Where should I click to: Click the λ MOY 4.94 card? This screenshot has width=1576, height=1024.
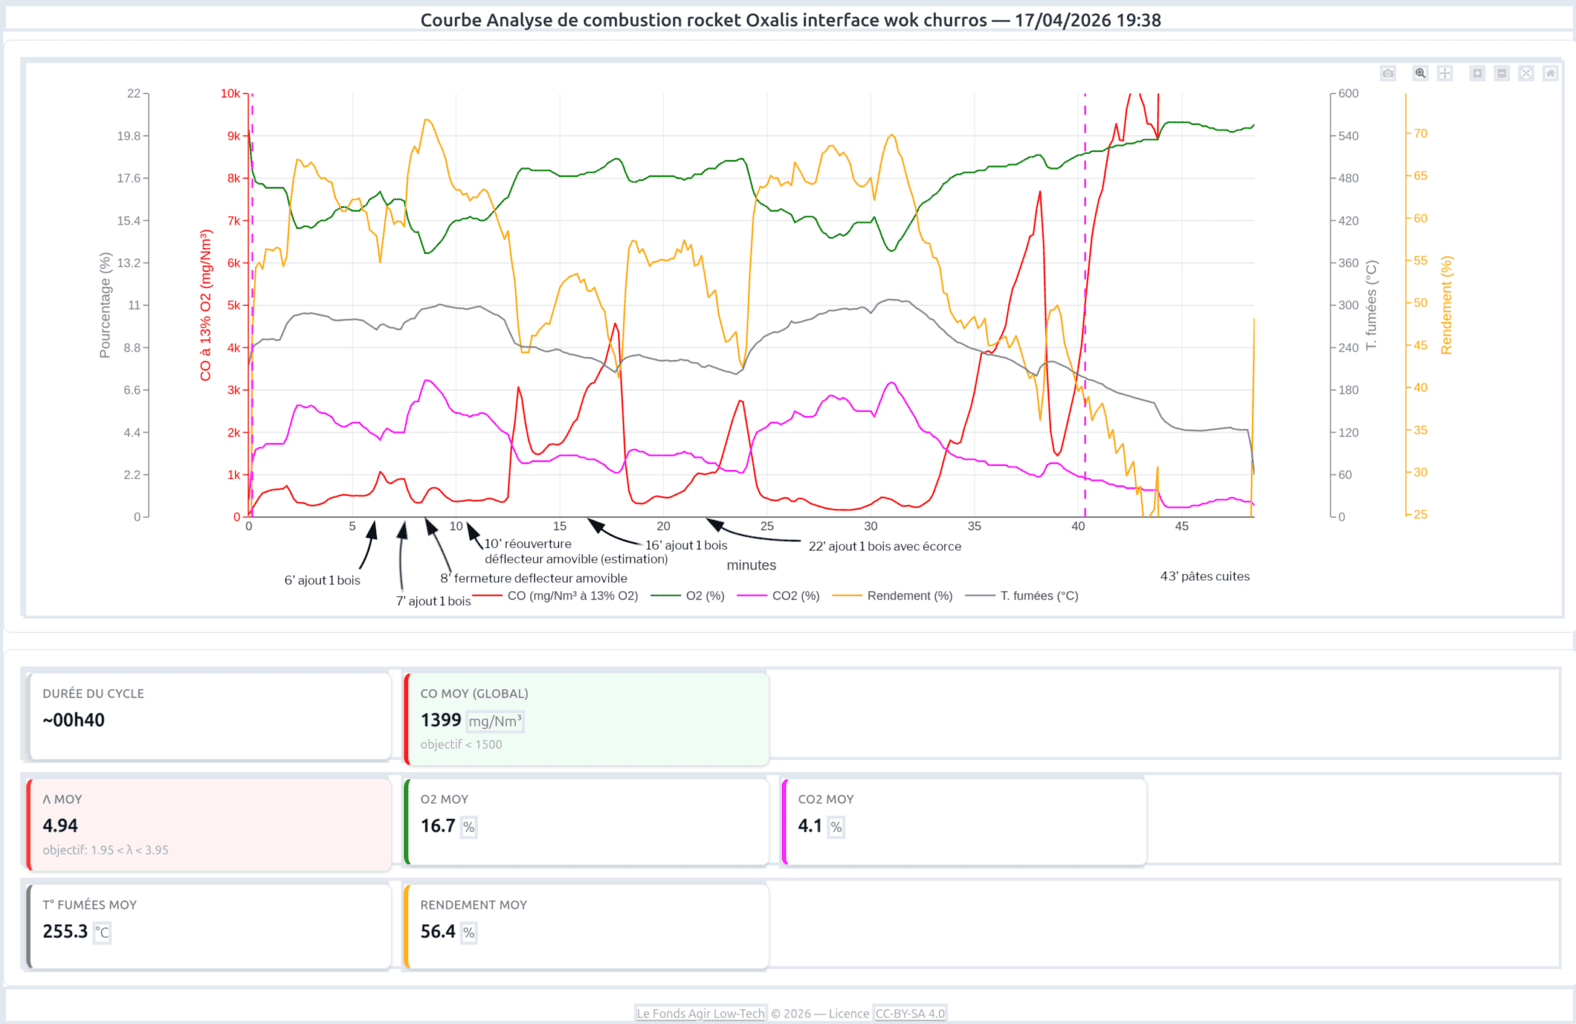pyautogui.click(x=209, y=824)
